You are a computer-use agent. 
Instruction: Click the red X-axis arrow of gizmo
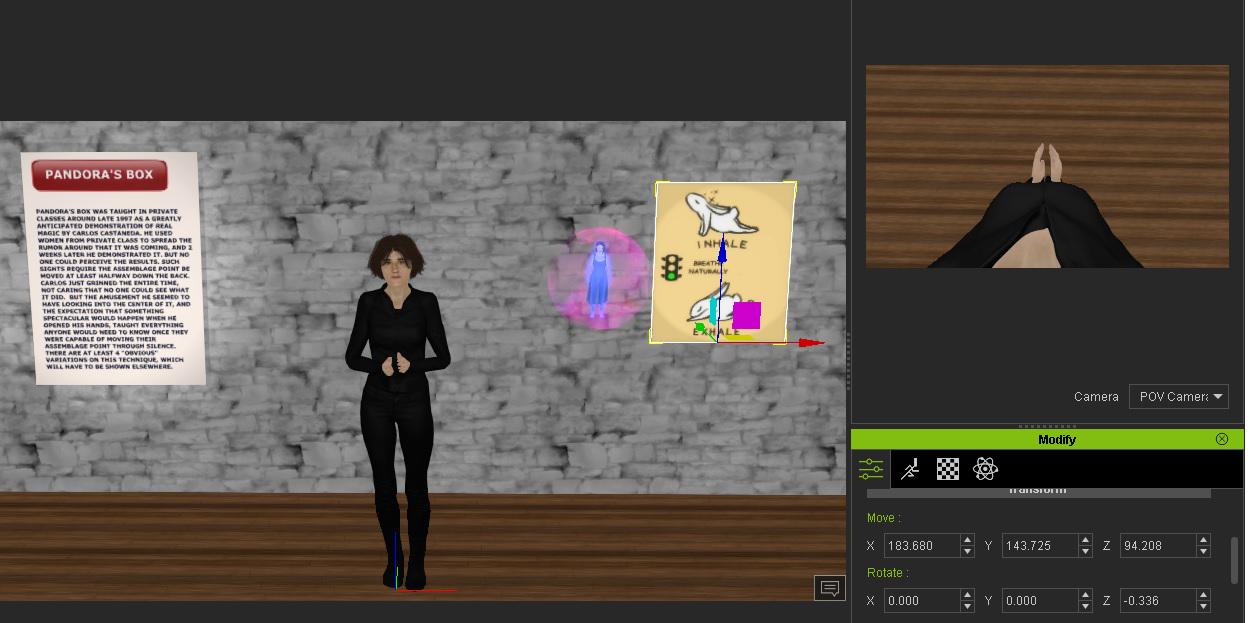[811, 343]
